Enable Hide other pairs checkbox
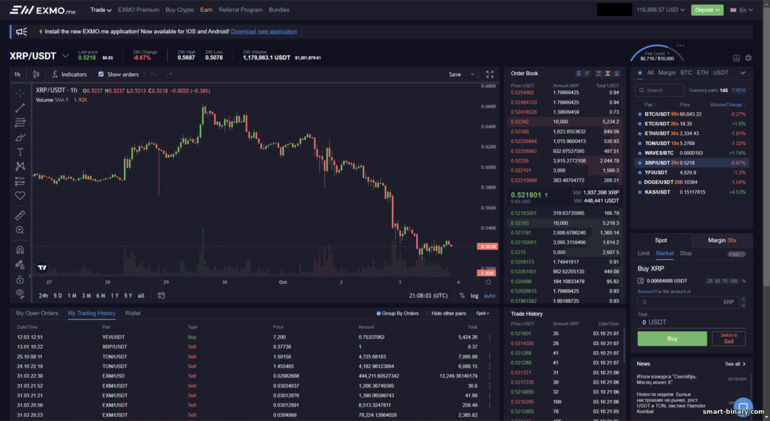The width and height of the screenshot is (770, 421). click(x=428, y=313)
